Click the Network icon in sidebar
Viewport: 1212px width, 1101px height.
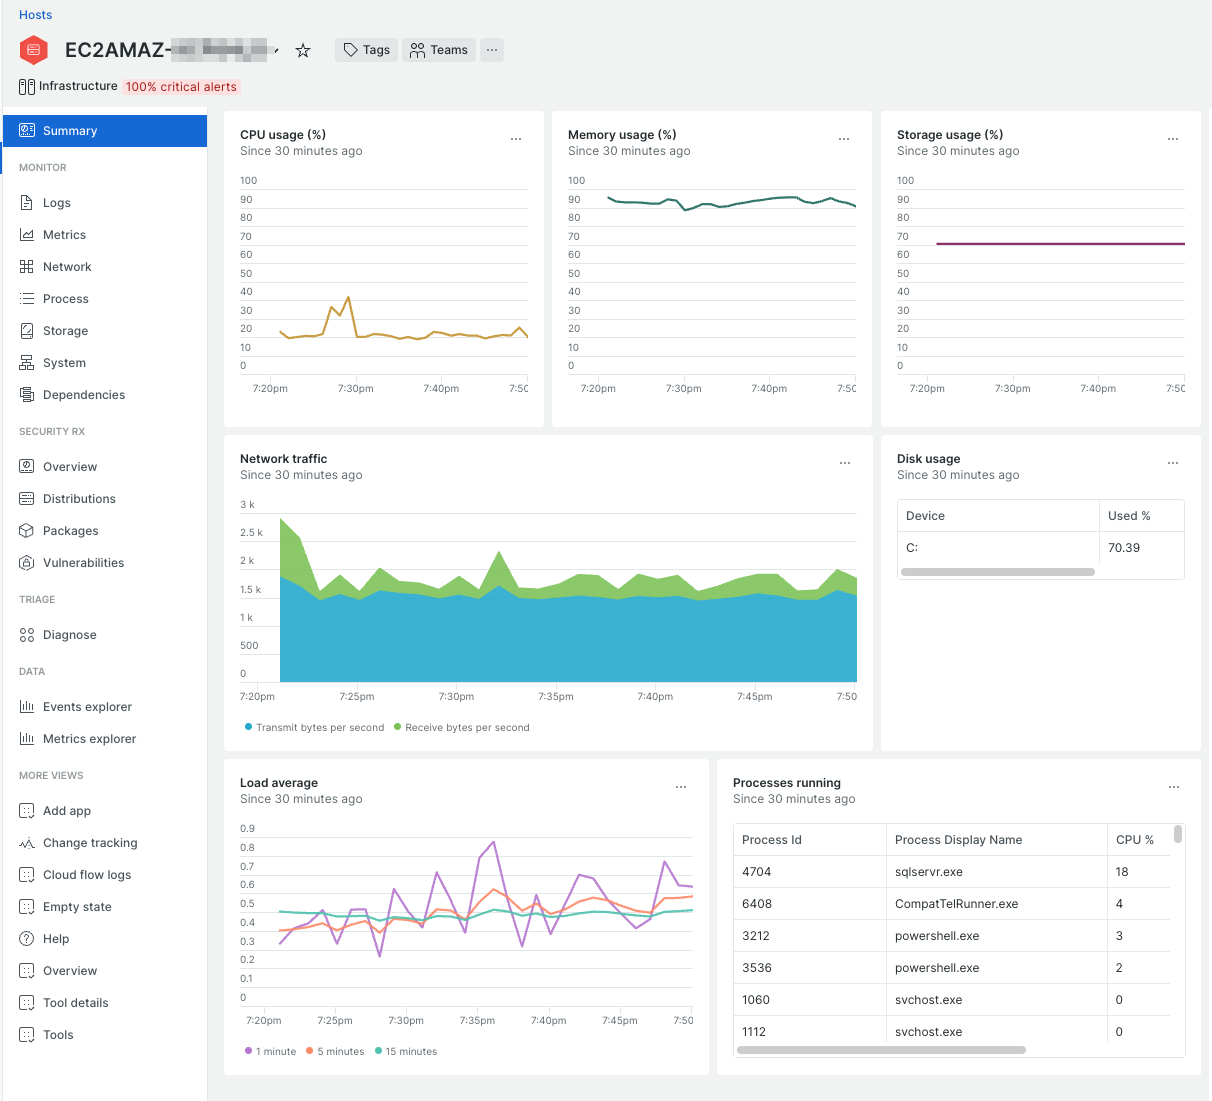click(x=27, y=267)
